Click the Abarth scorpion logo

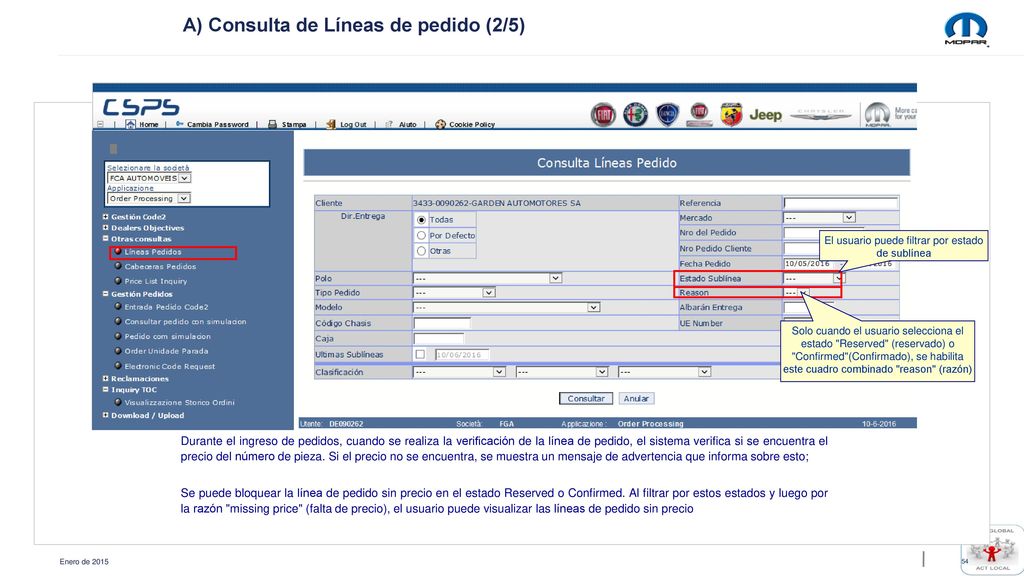pyautogui.click(x=731, y=115)
